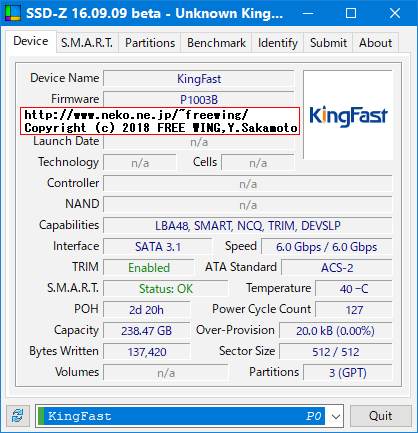Click the Bytes Written label
Image resolution: width=418 pixels, height=433 pixels.
coord(64,351)
